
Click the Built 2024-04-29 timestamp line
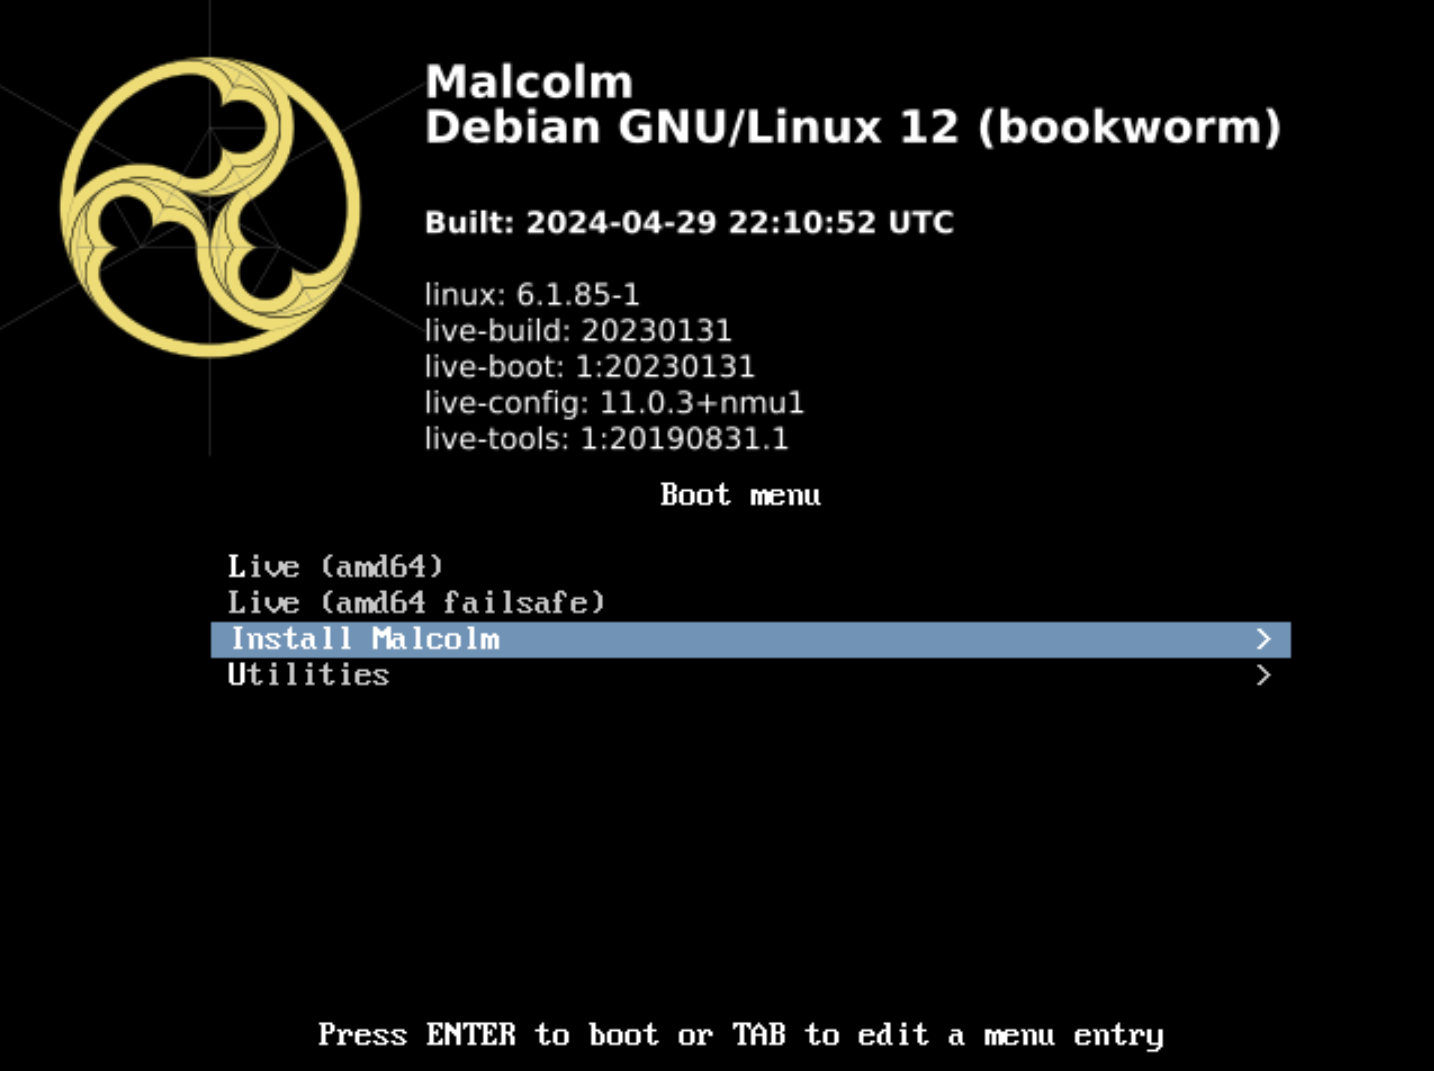pos(689,222)
